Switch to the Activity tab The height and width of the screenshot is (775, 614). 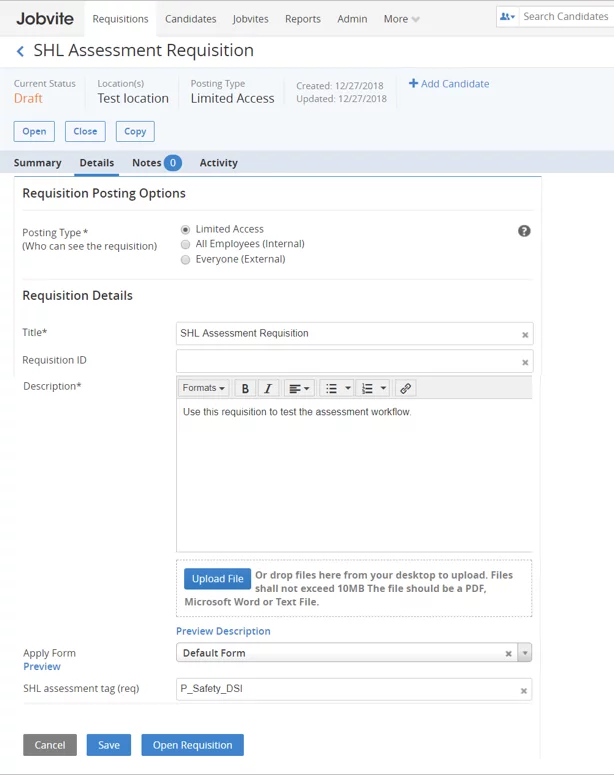click(x=218, y=163)
